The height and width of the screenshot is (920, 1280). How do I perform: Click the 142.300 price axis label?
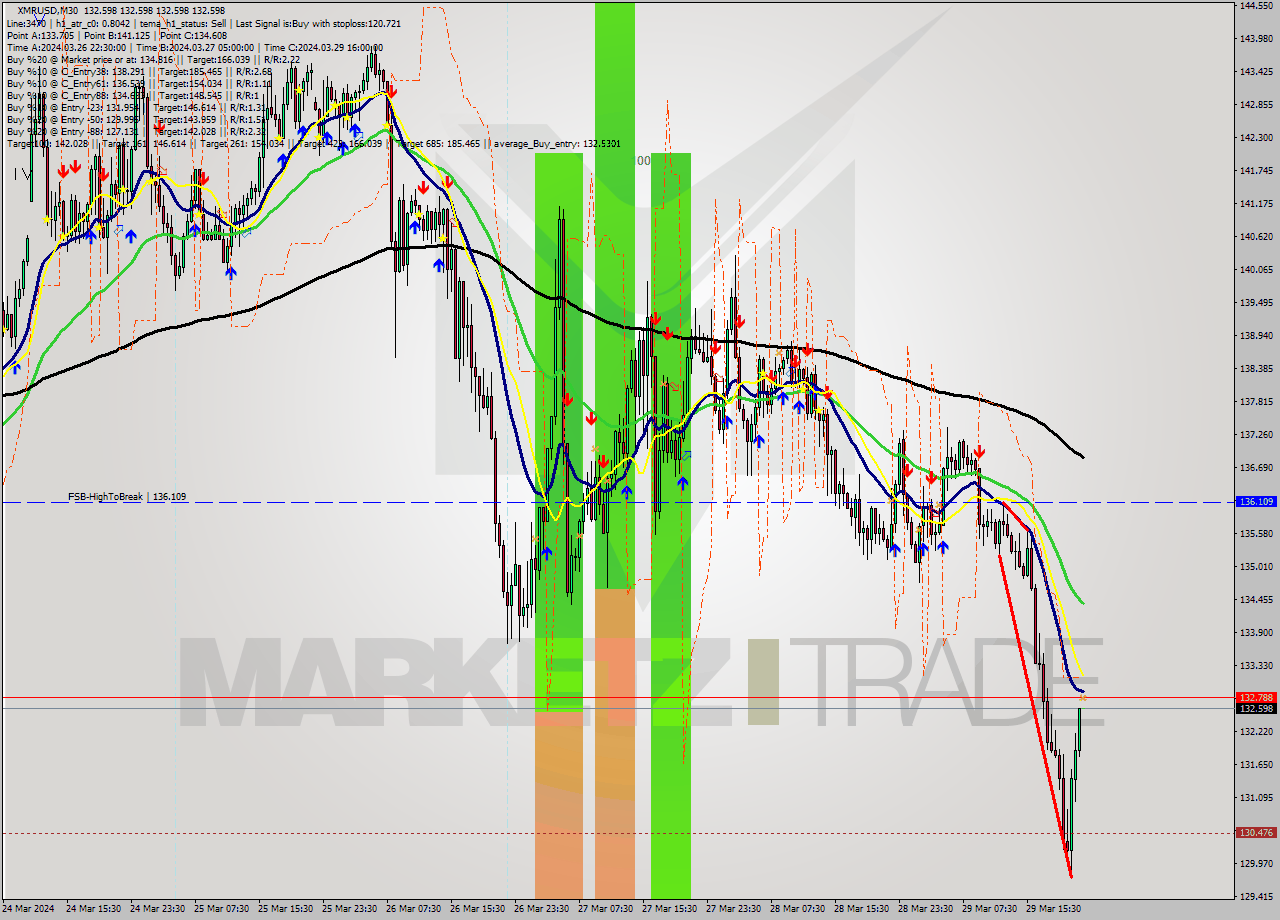tap(1256, 137)
